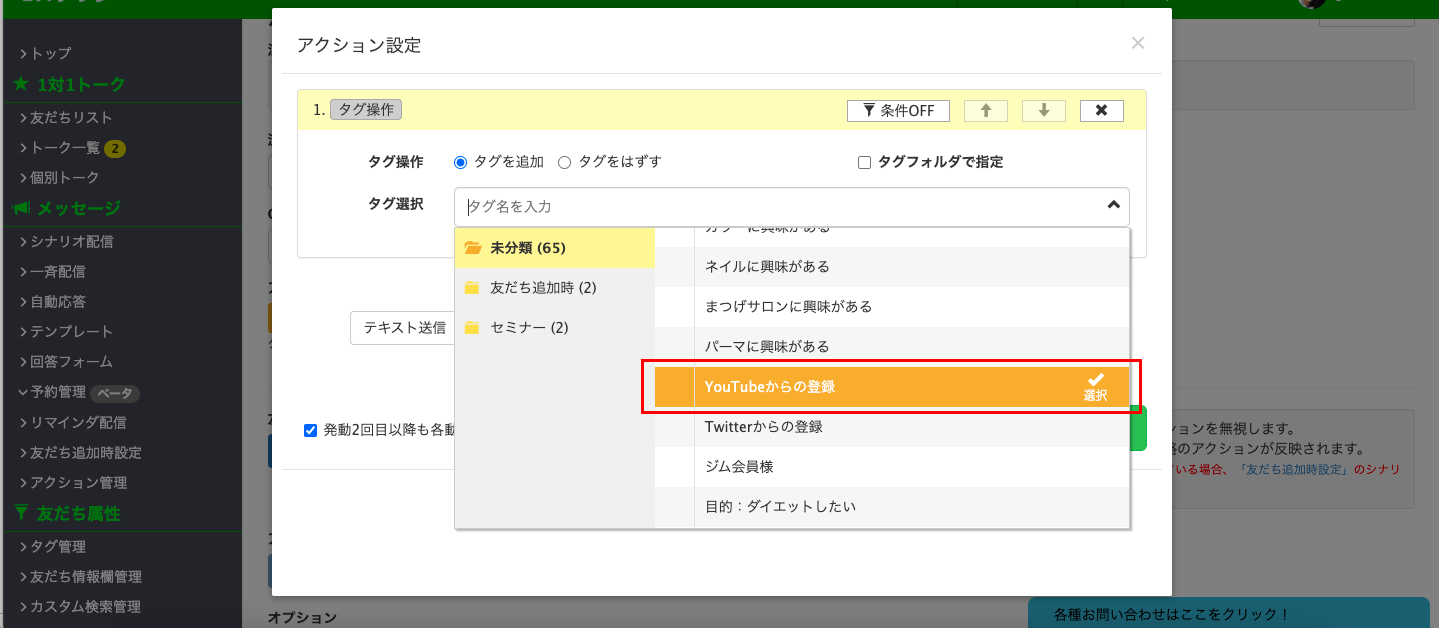This screenshot has width=1439, height=628.
Task: Uncheck the 発動2回目以降 checkbox
Action: pyautogui.click(x=311, y=430)
